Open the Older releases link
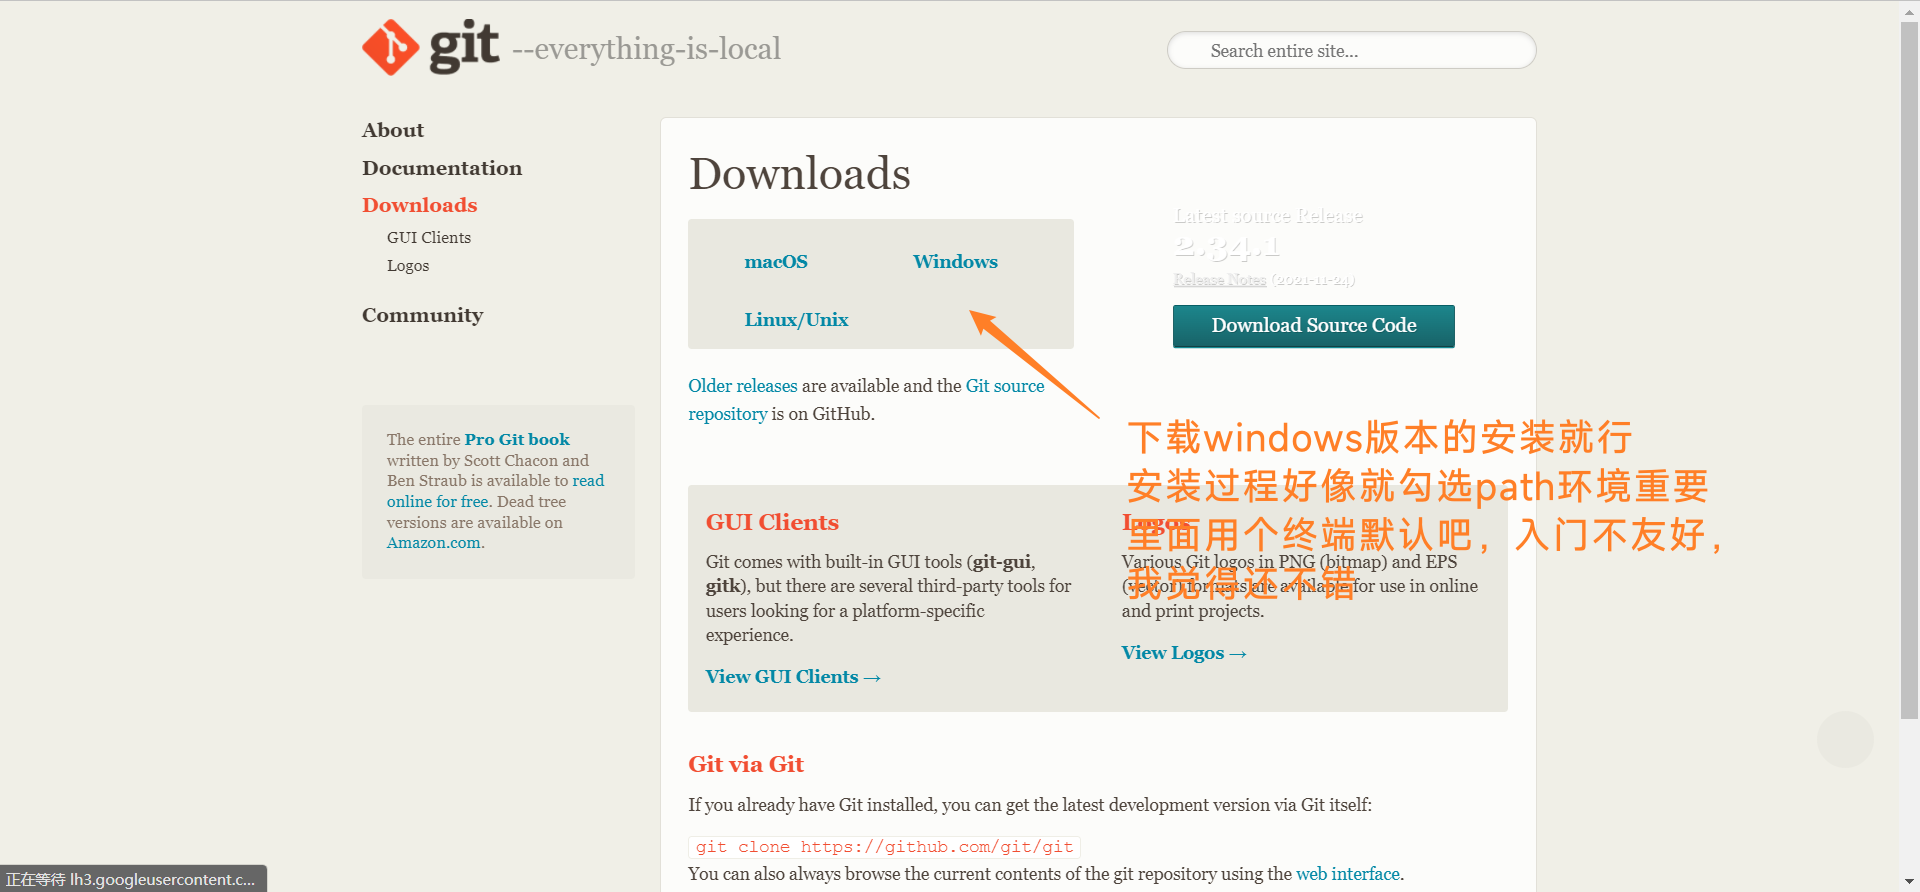 [x=743, y=386]
